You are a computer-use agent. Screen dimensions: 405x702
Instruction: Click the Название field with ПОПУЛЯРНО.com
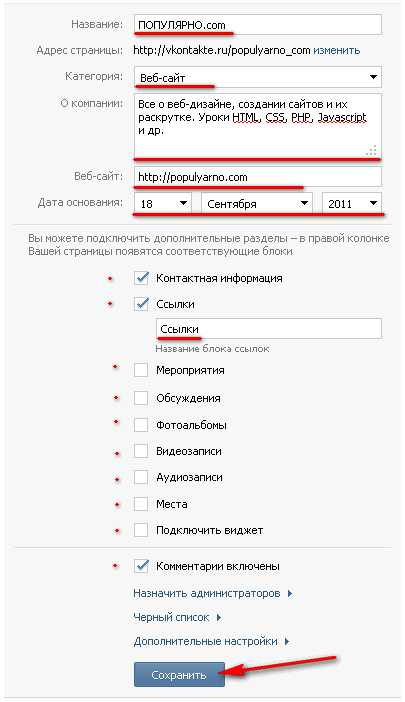(x=258, y=25)
